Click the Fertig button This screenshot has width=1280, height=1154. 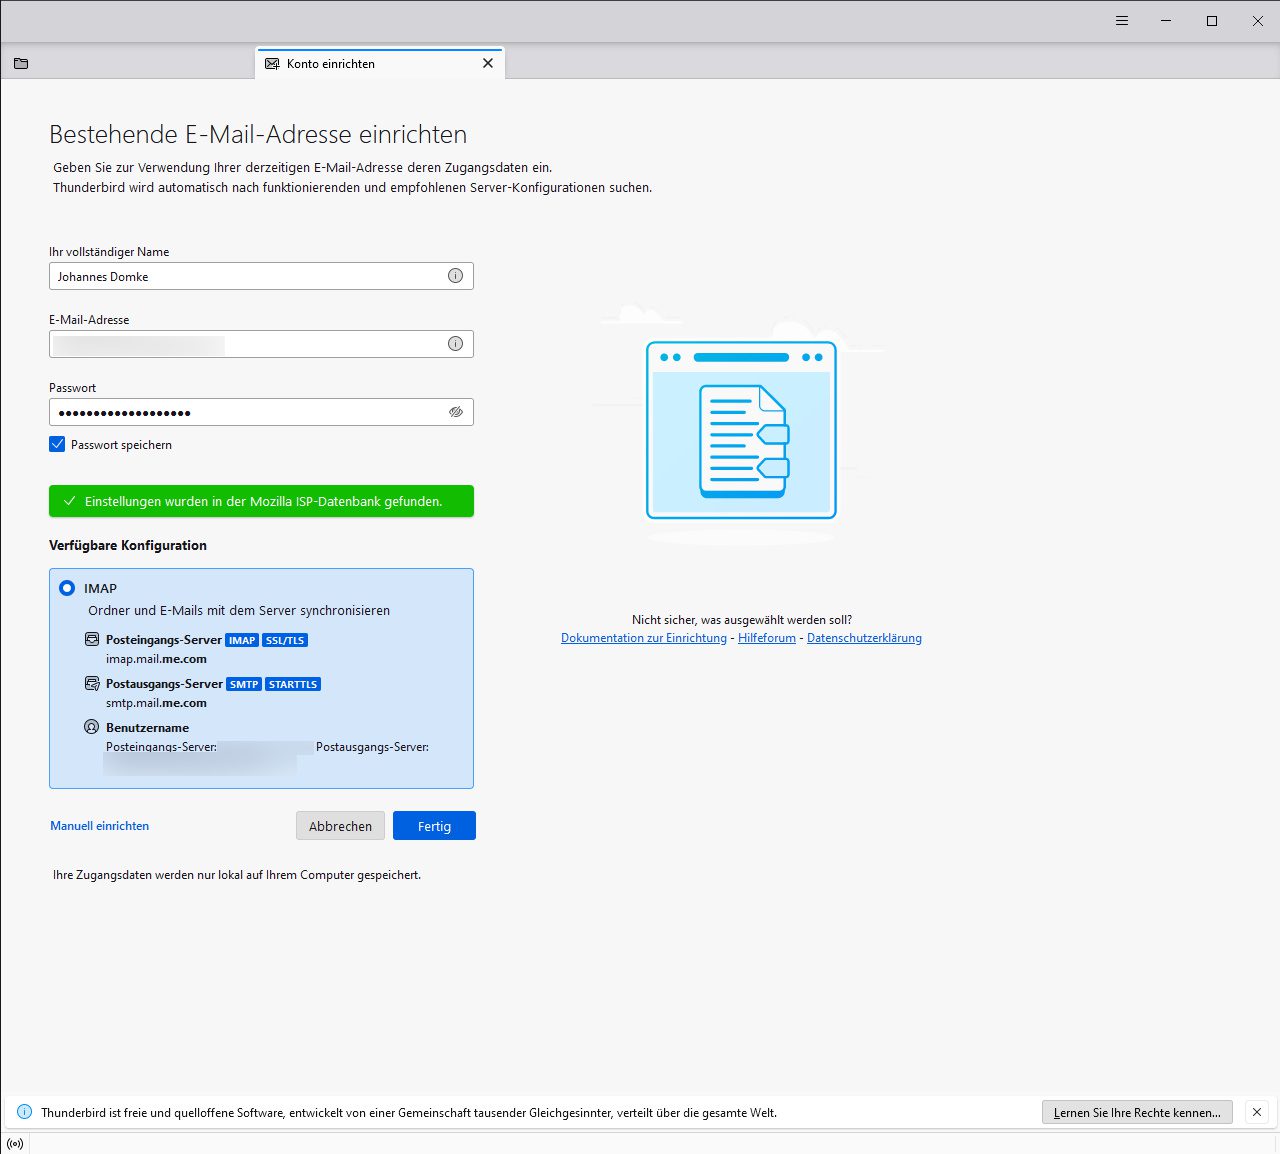pyautogui.click(x=434, y=826)
